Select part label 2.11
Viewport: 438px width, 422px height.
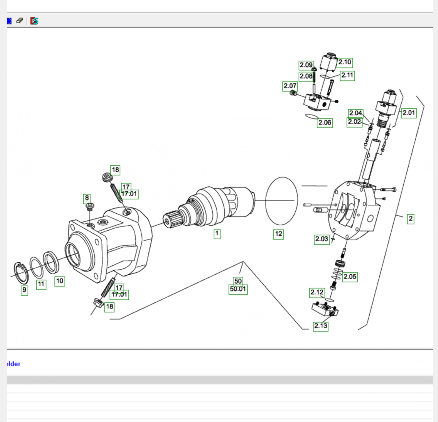(x=347, y=75)
